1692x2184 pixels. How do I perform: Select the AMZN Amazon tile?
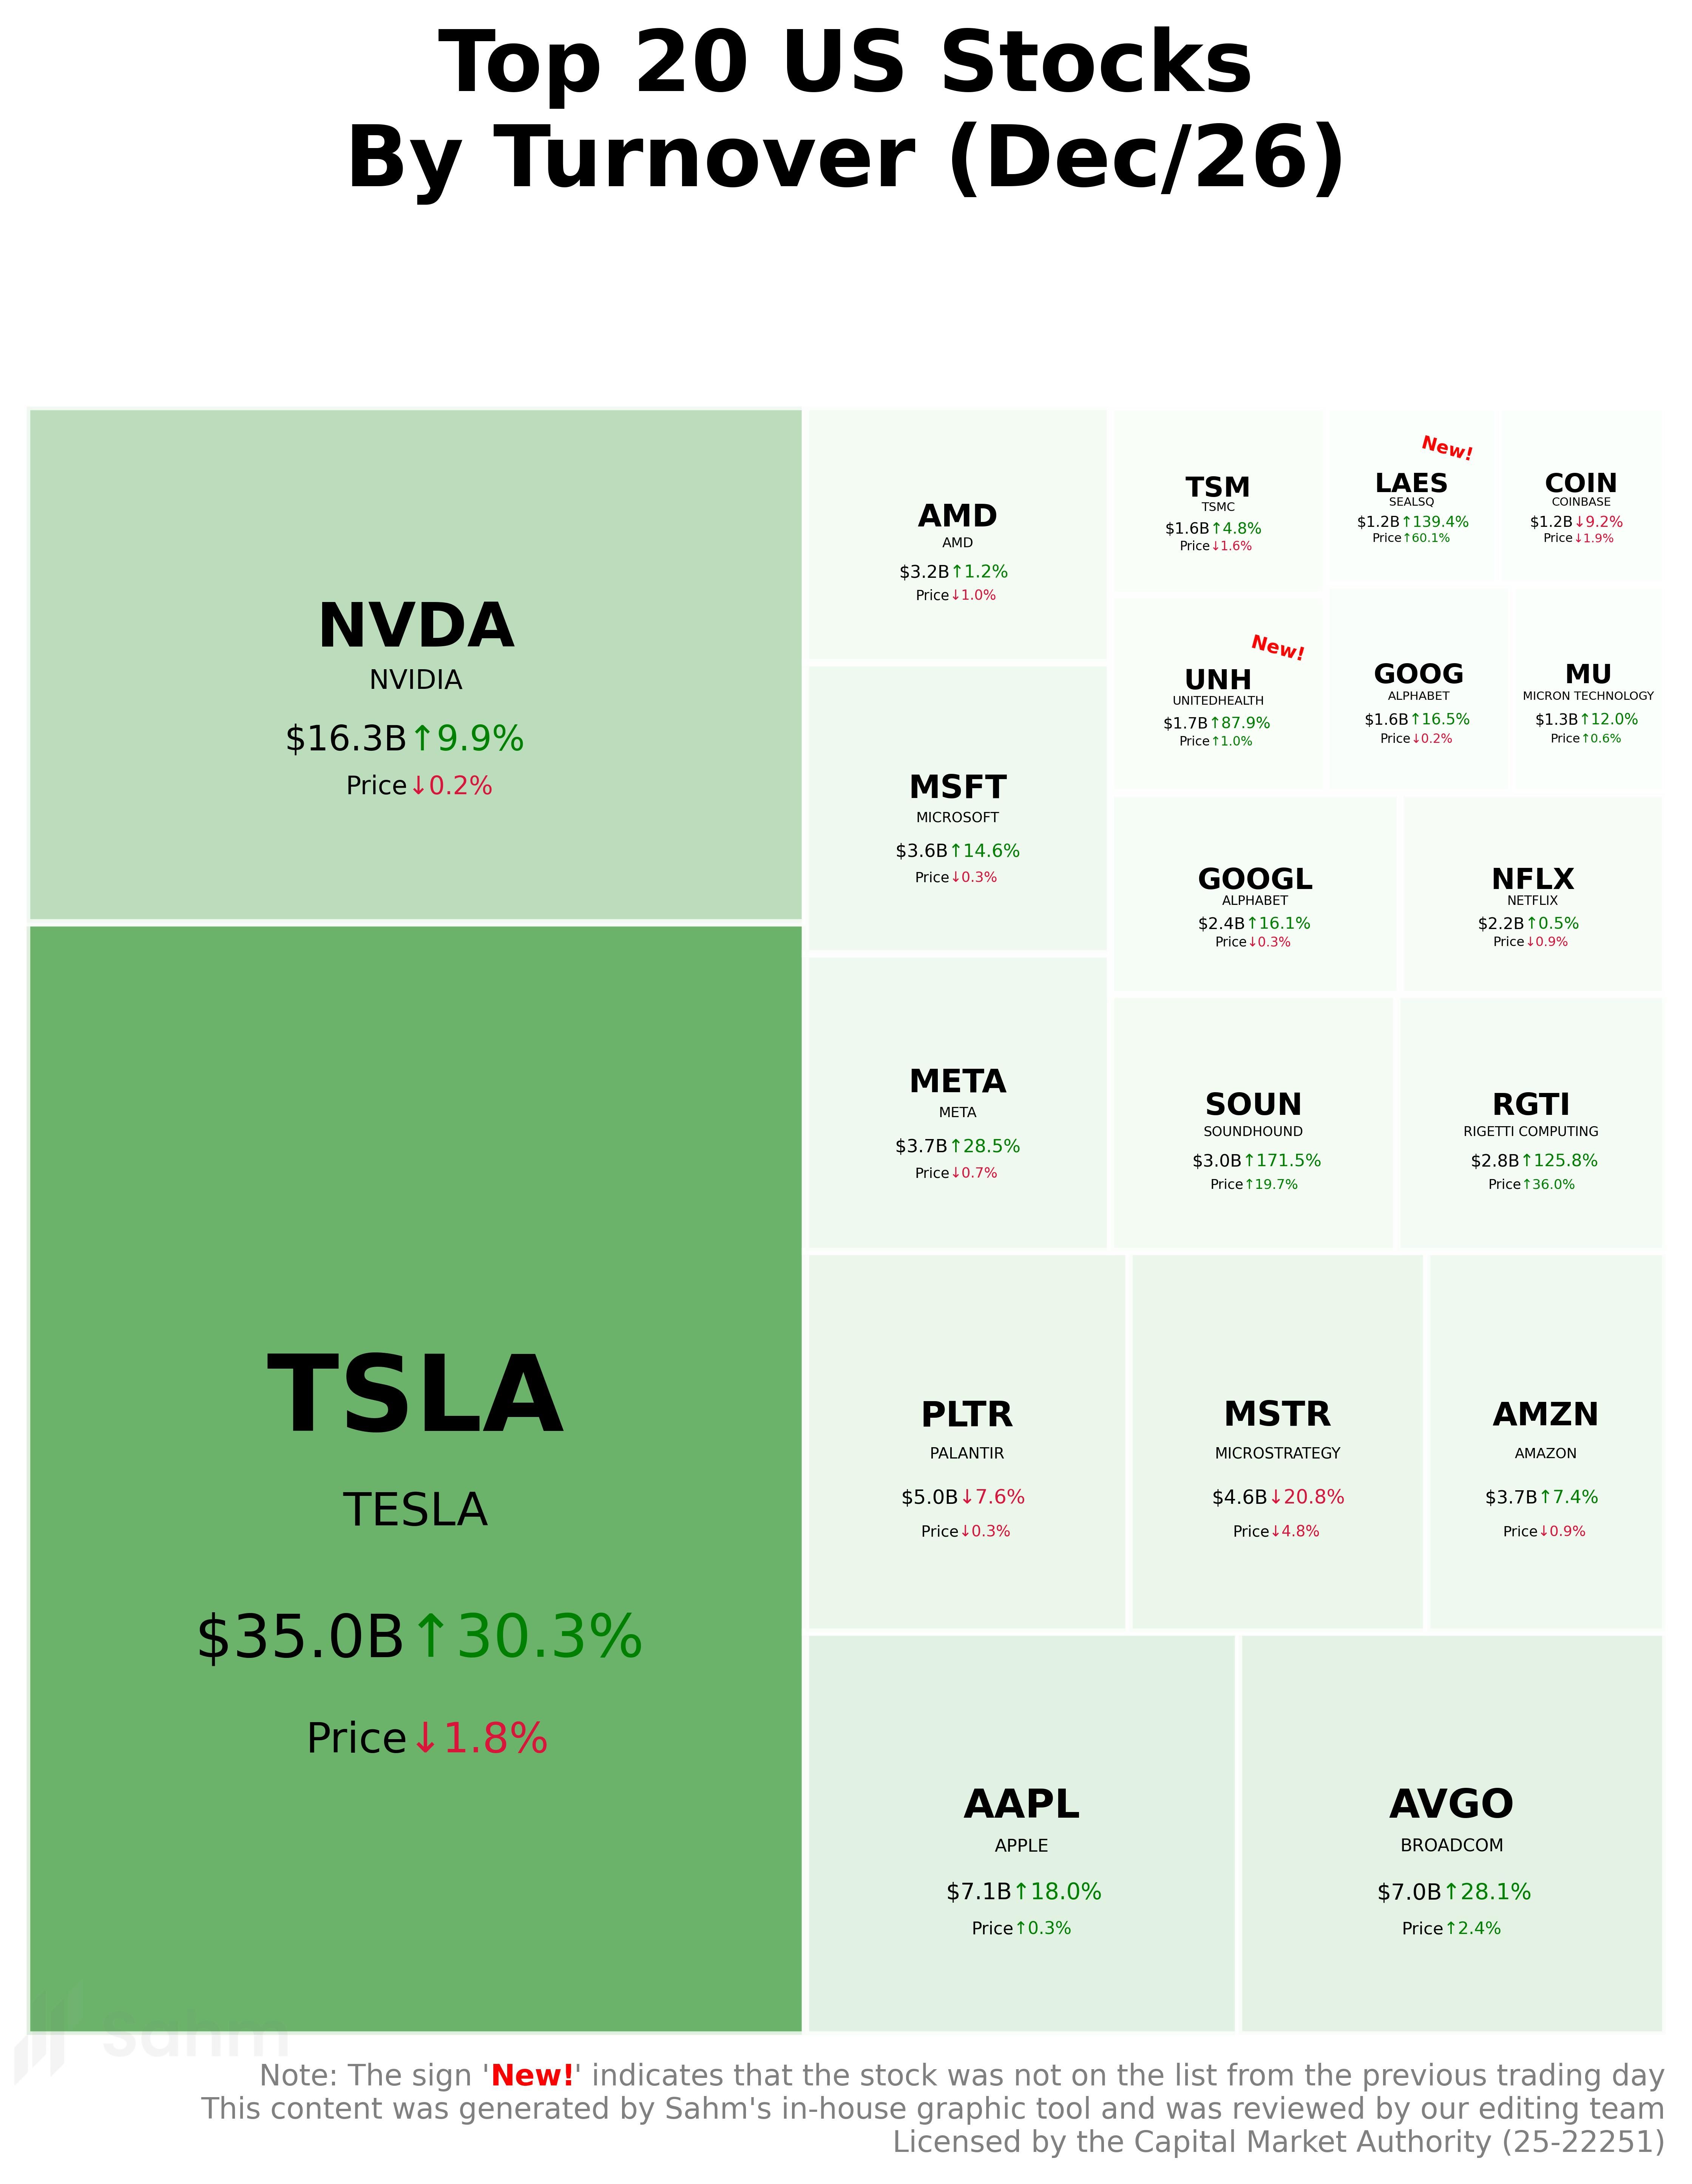click(1545, 1442)
